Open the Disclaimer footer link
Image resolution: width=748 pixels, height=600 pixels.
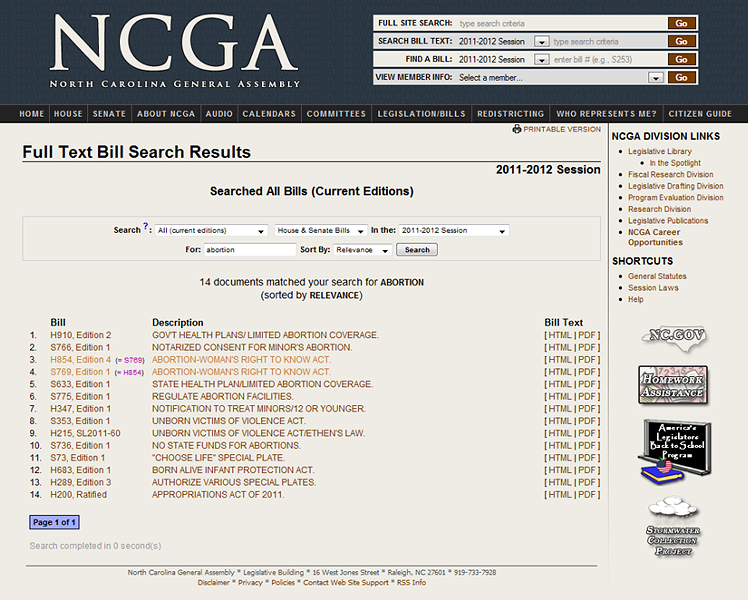tap(214, 583)
